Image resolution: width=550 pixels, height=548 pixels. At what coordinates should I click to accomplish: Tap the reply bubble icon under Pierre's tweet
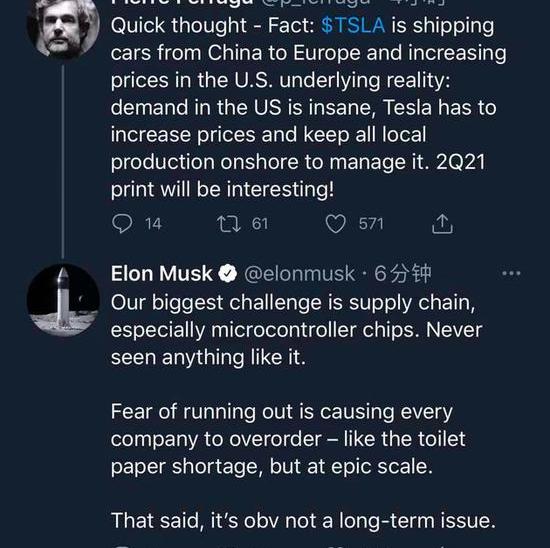pyautogui.click(x=122, y=223)
